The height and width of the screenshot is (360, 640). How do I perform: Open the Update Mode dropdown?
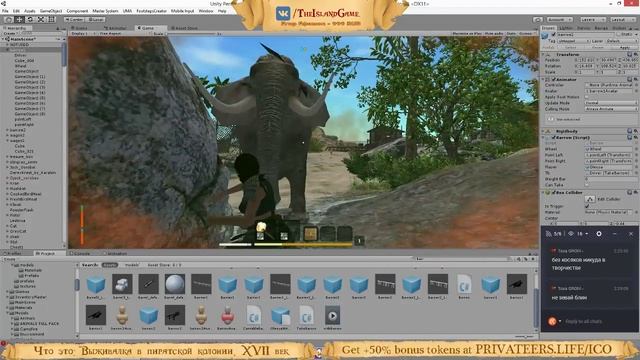point(611,103)
